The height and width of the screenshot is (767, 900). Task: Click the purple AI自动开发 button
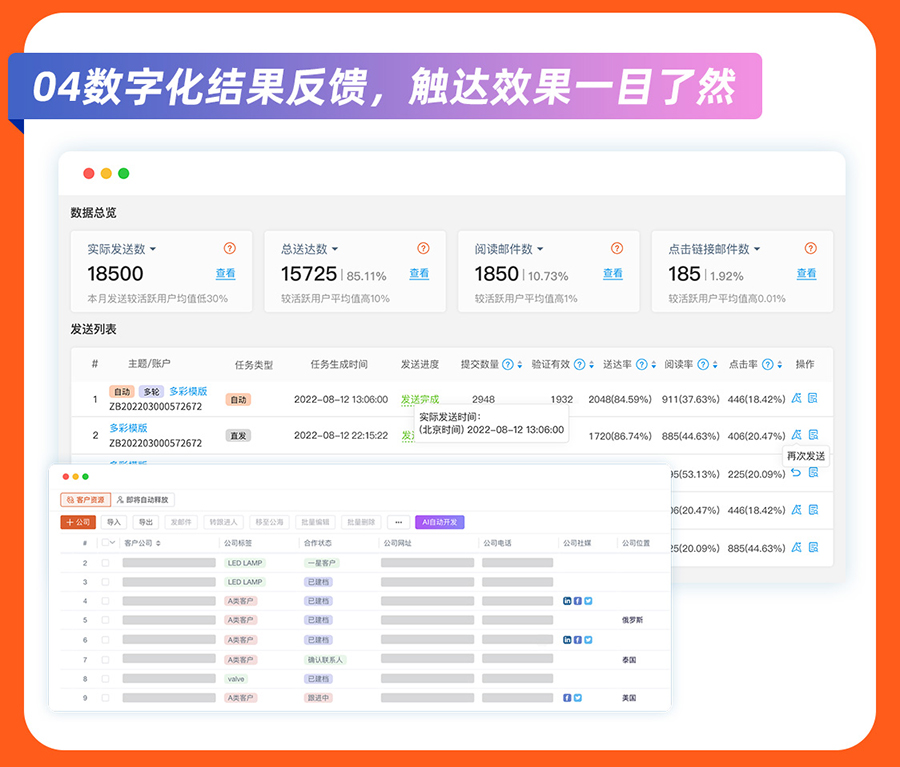[440, 522]
